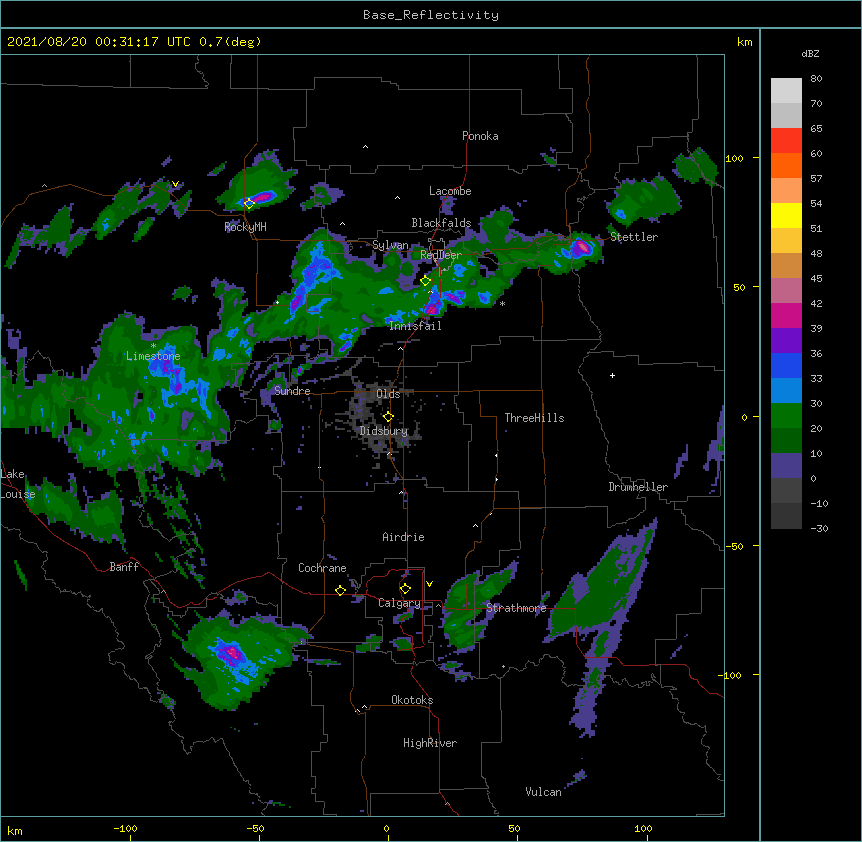
Task: Select the white-gray swatch between 80 and 70
Action: [786, 91]
